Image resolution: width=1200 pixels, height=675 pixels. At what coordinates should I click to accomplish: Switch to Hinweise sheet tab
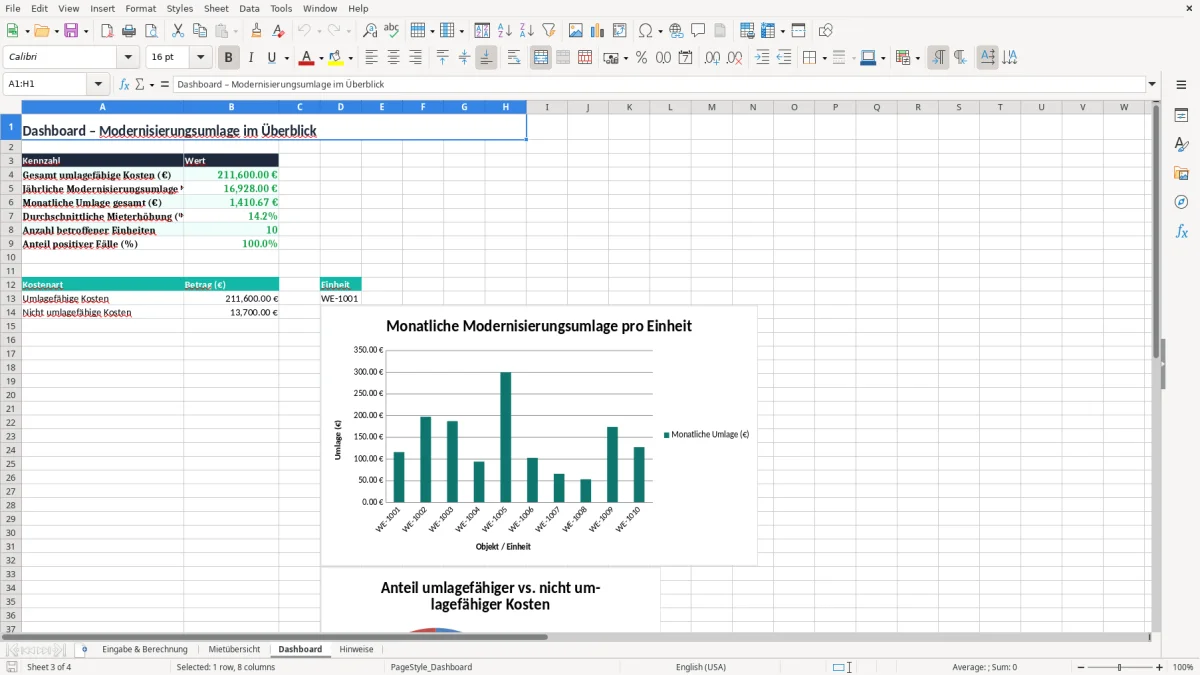[x=356, y=649]
